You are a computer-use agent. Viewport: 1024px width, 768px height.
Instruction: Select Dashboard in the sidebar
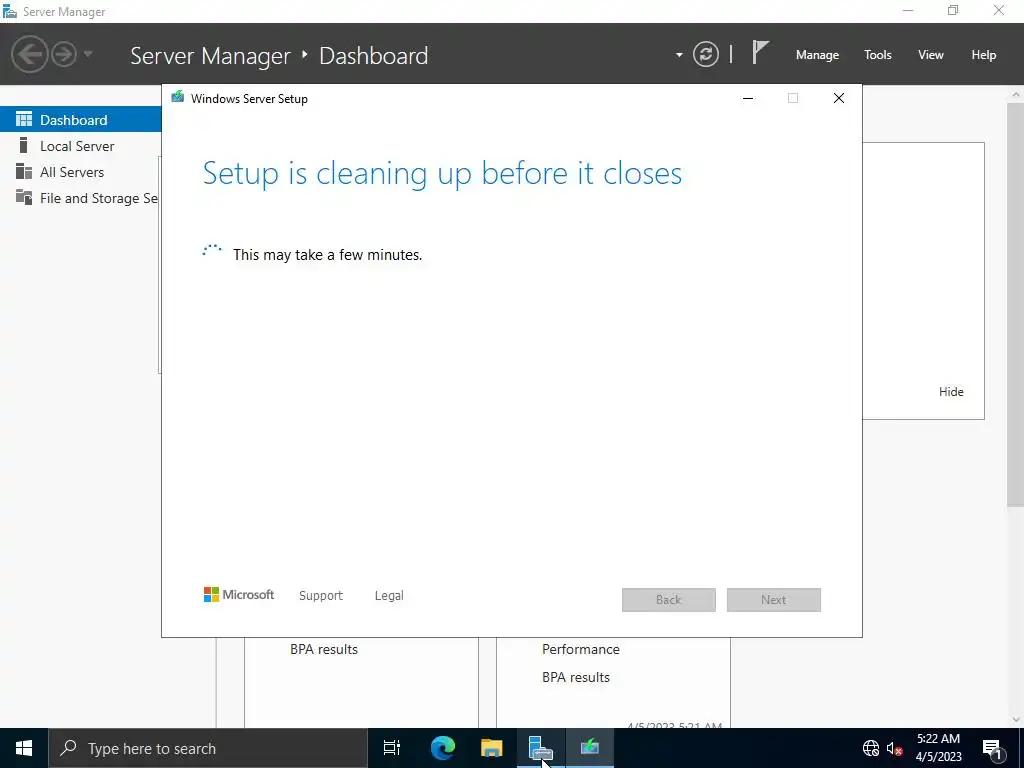(x=80, y=120)
